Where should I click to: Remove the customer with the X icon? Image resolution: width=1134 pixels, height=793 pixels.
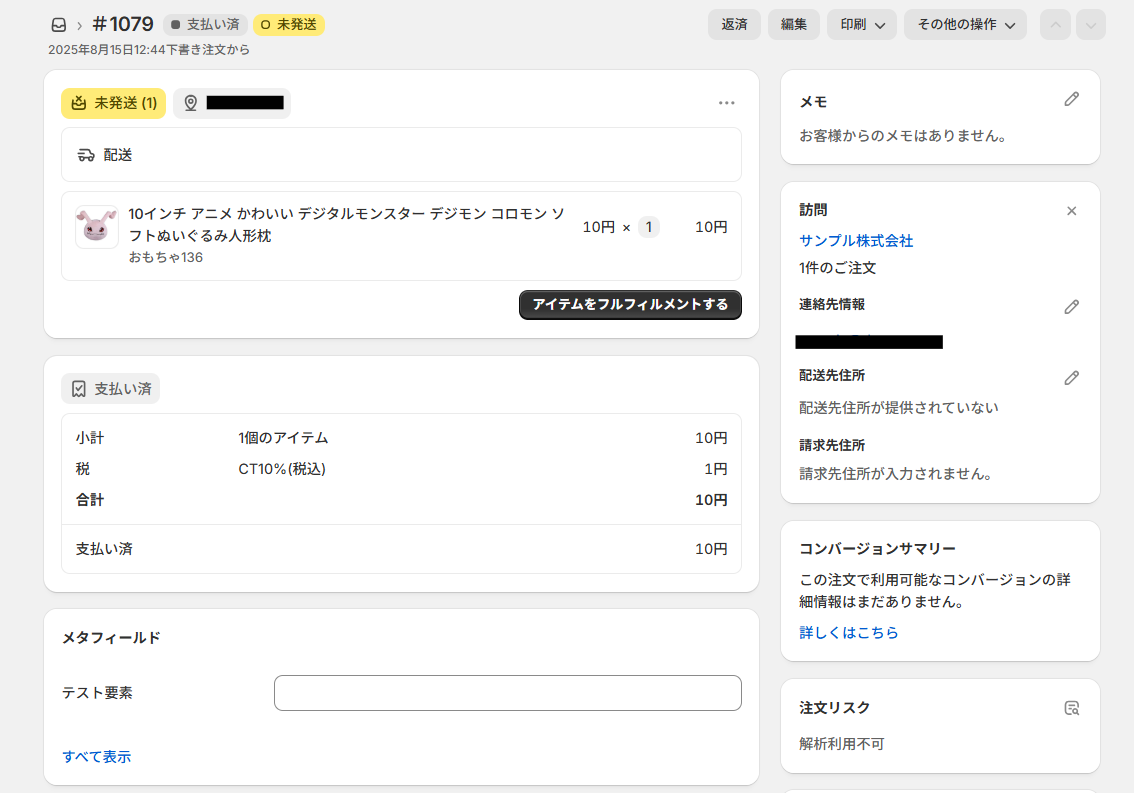[1071, 211]
